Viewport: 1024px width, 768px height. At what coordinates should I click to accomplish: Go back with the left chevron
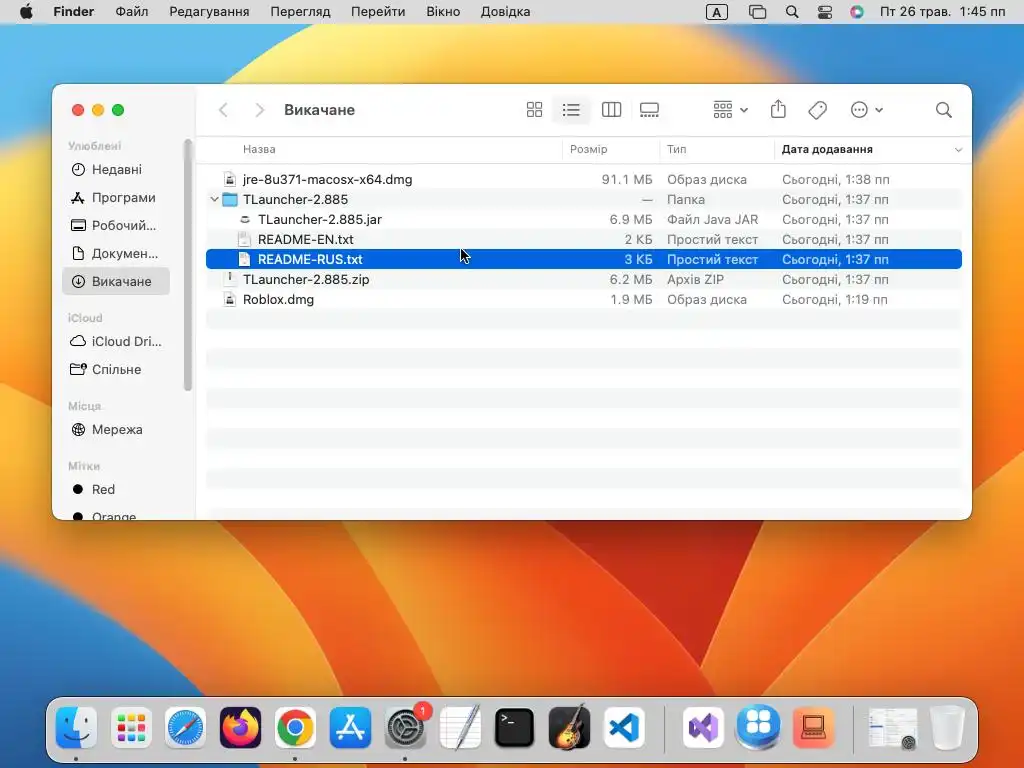pos(223,110)
